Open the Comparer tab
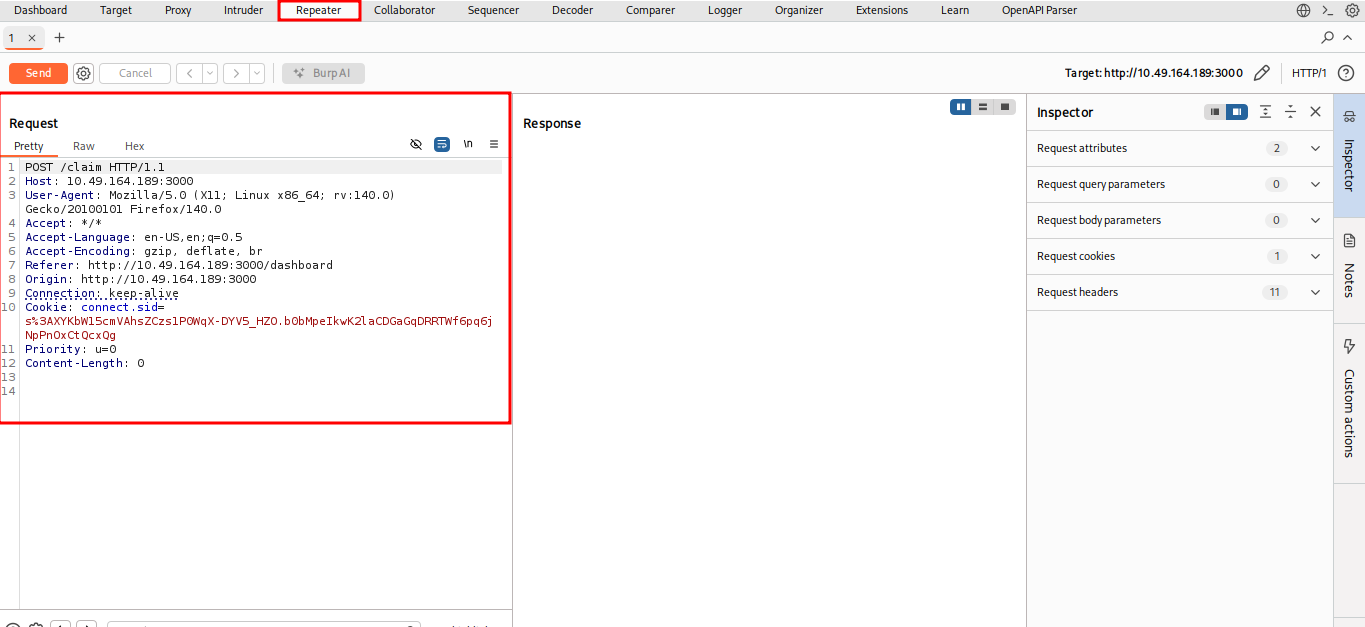The width and height of the screenshot is (1365, 627). click(650, 10)
